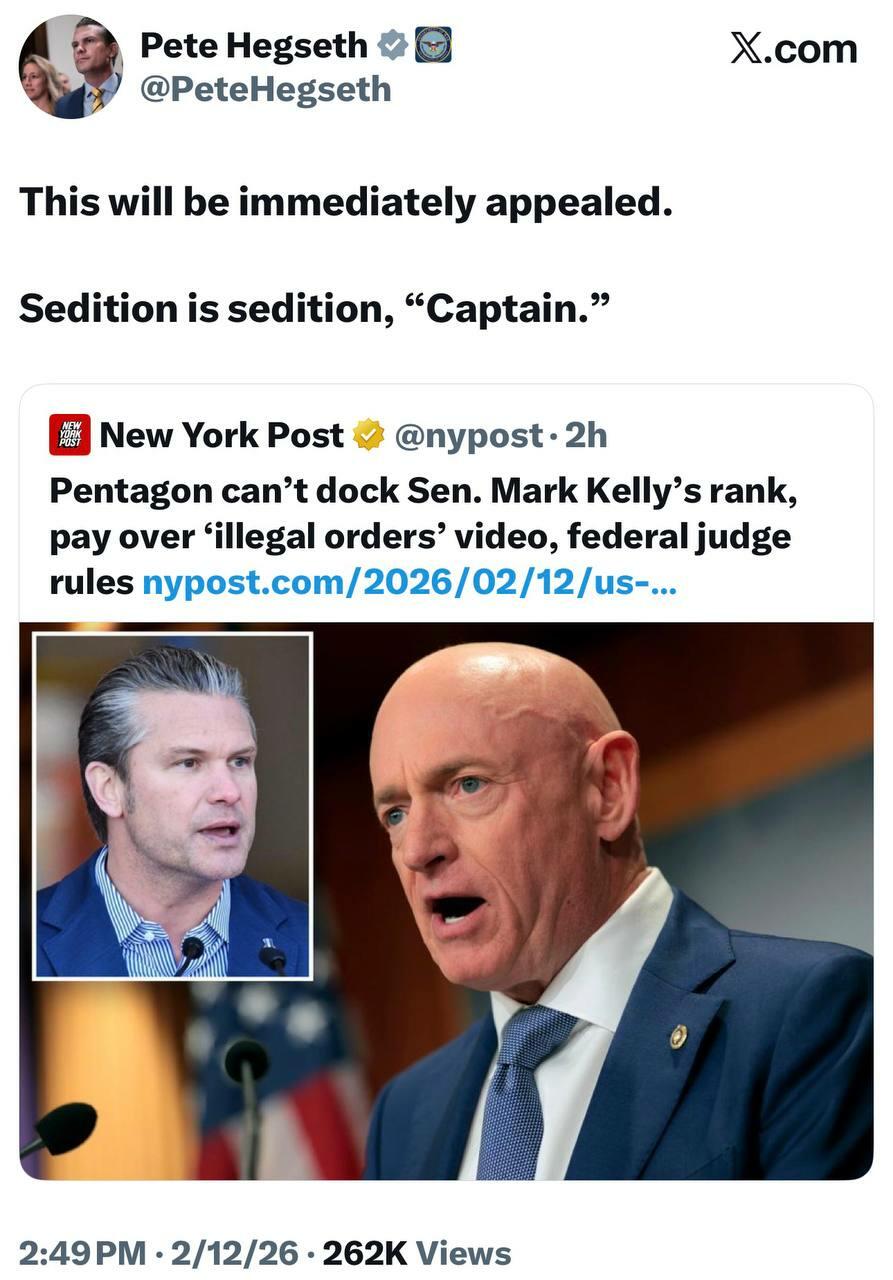The height and width of the screenshot is (1280, 893).
Task: Click the 2h timestamp on quoted post
Action: pos(586,435)
